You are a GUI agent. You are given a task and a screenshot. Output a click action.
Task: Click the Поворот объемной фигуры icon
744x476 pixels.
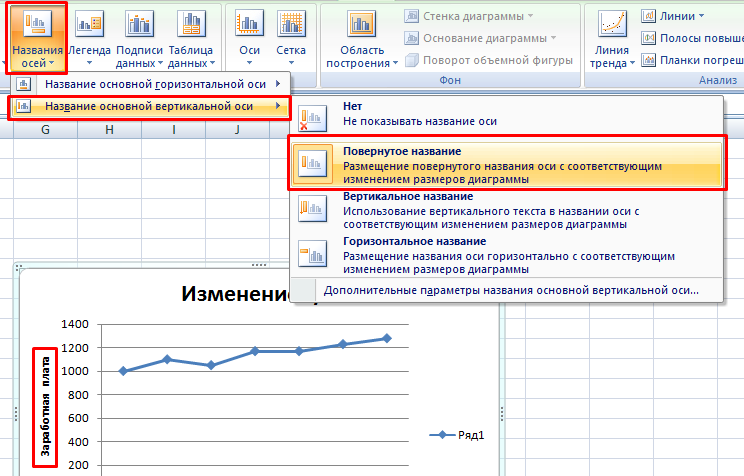pos(411,60)
